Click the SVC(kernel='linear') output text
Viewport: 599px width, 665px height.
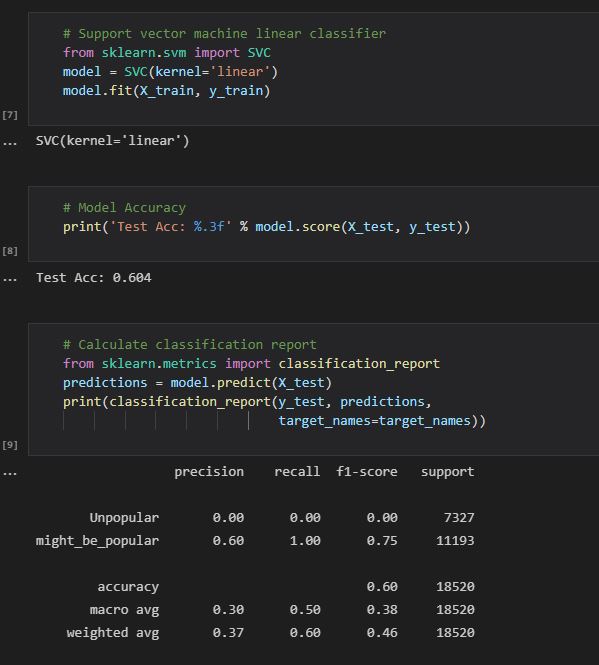point(112,140)
